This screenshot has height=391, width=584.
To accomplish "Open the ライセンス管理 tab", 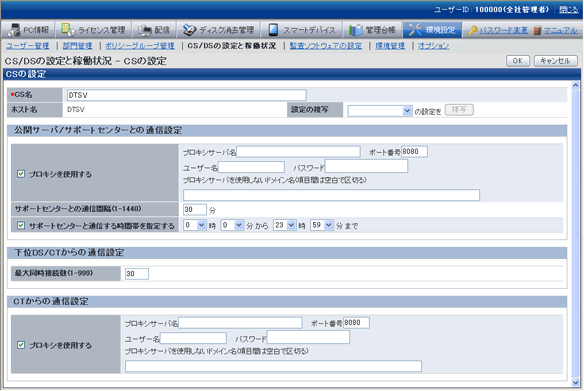I will click(x=93, y=30).
